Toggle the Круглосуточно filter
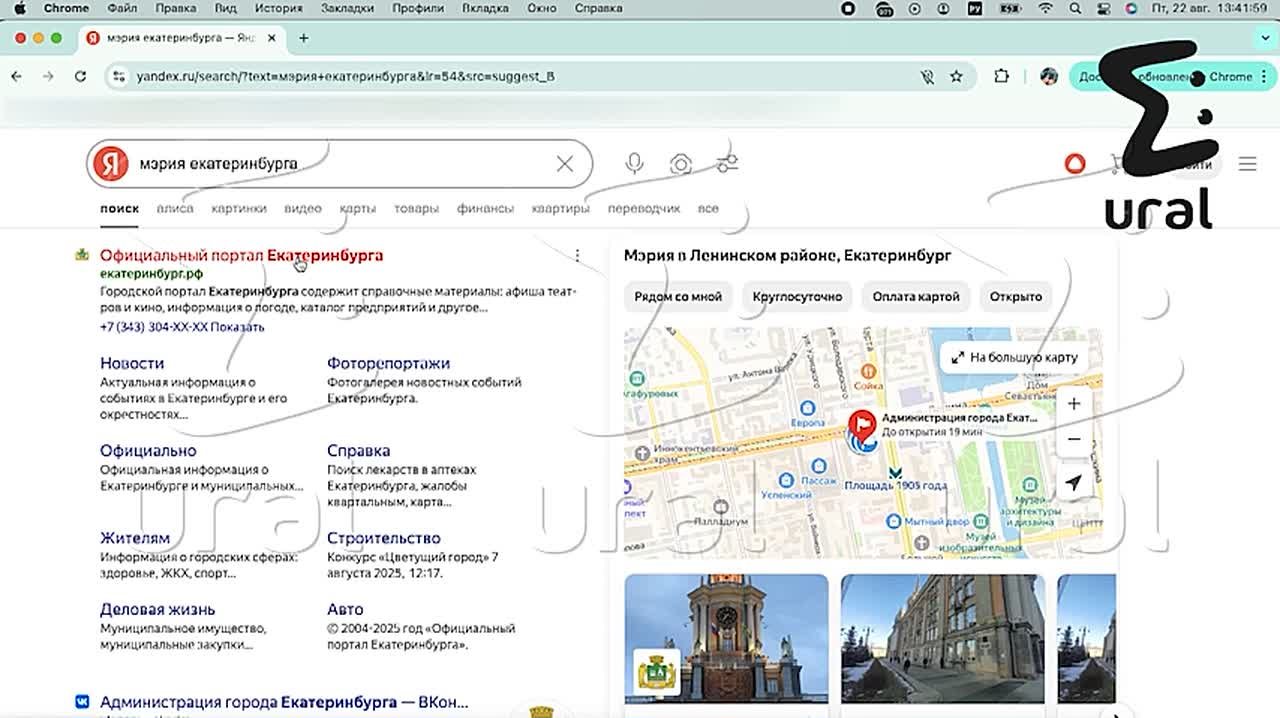This screenshot has height=718, width=1280. point(797,297)
